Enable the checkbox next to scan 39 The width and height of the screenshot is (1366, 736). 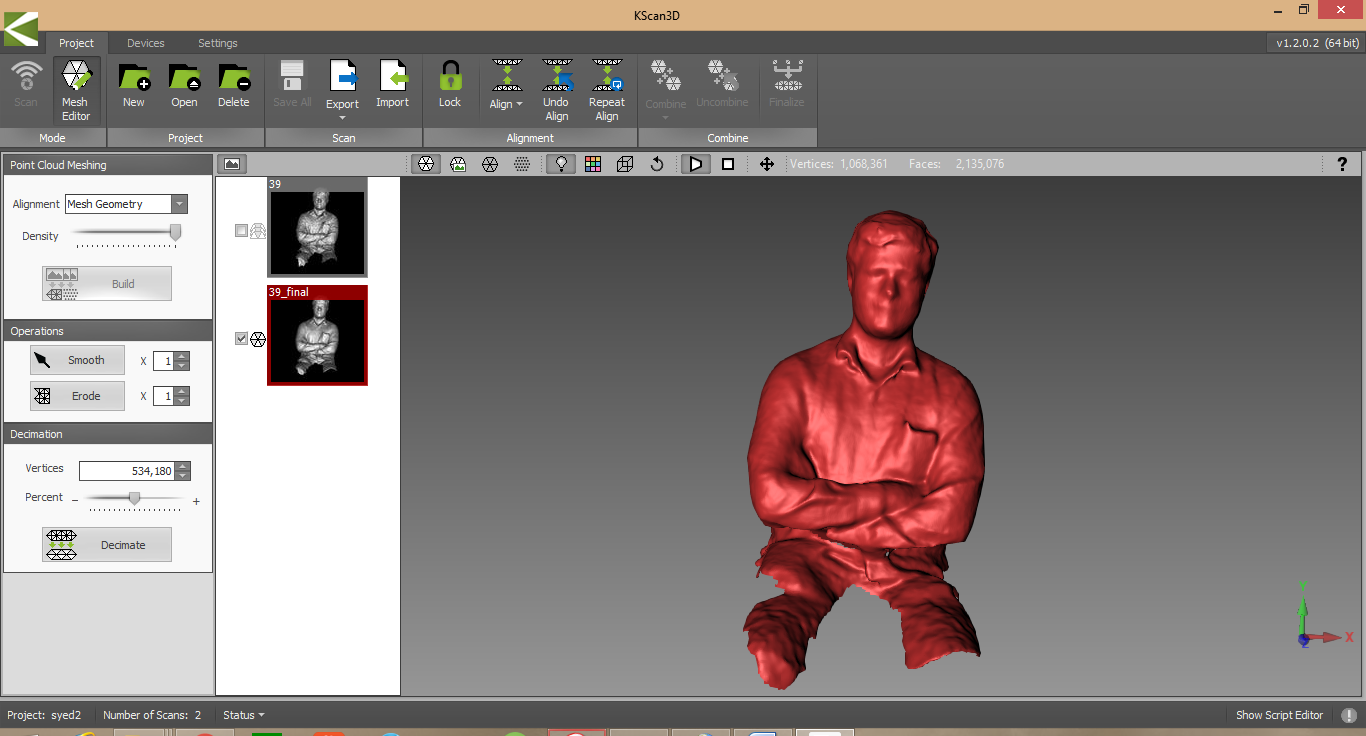pos(241,231)
